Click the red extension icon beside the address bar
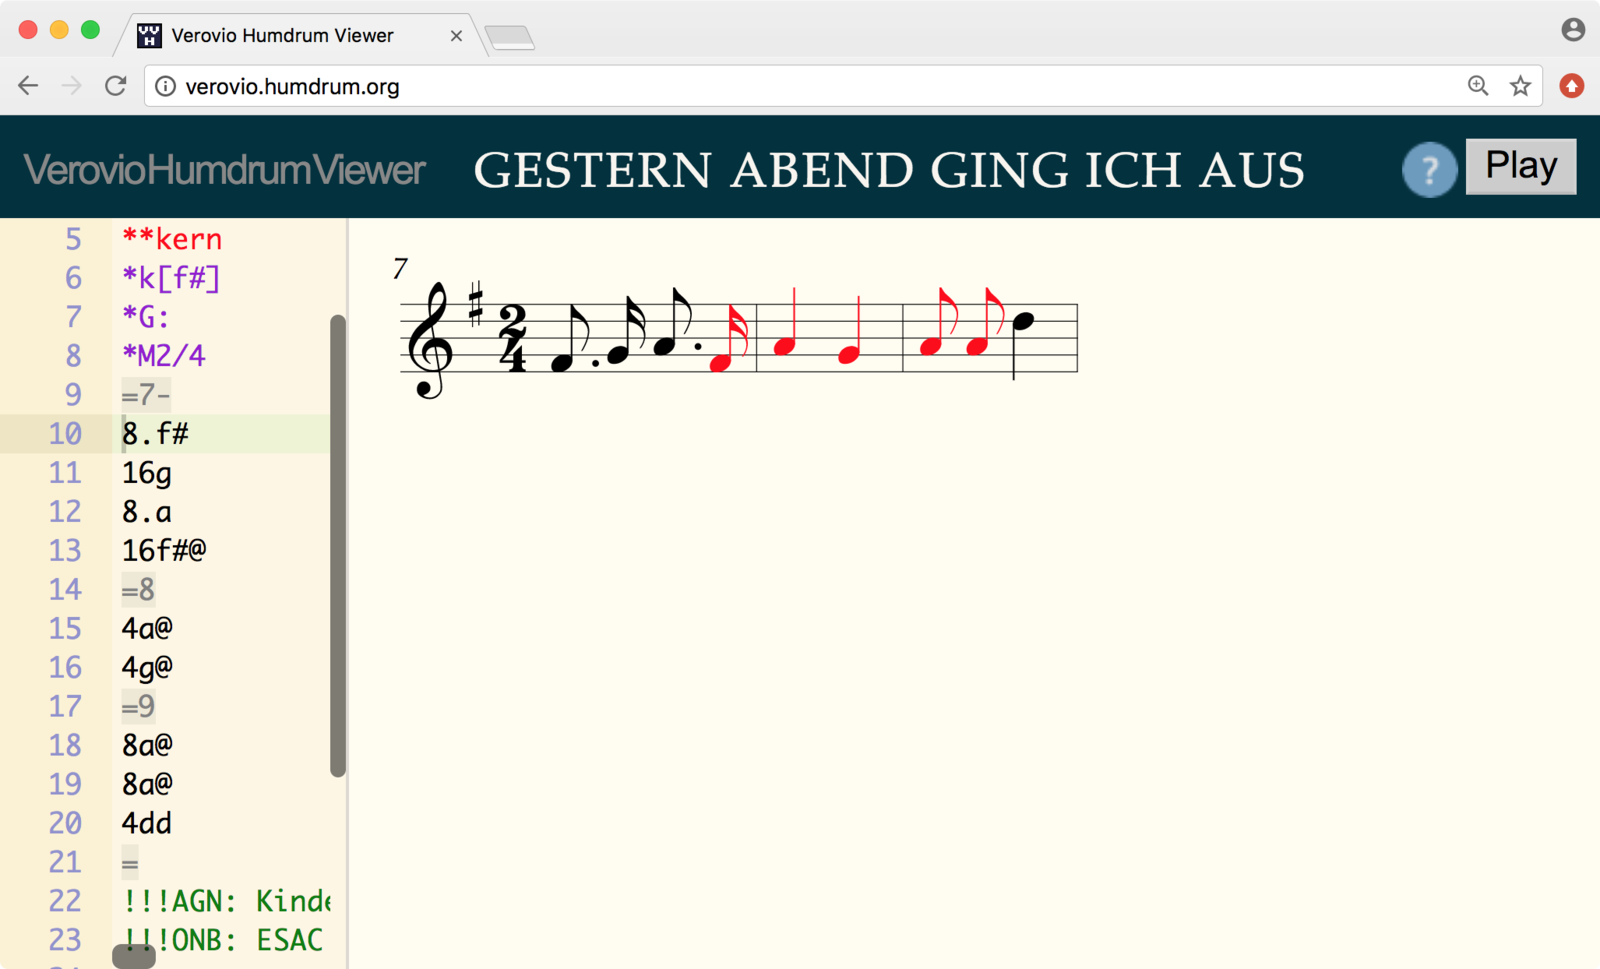Screen dimensions: 1600x969 click(1572, 86)
